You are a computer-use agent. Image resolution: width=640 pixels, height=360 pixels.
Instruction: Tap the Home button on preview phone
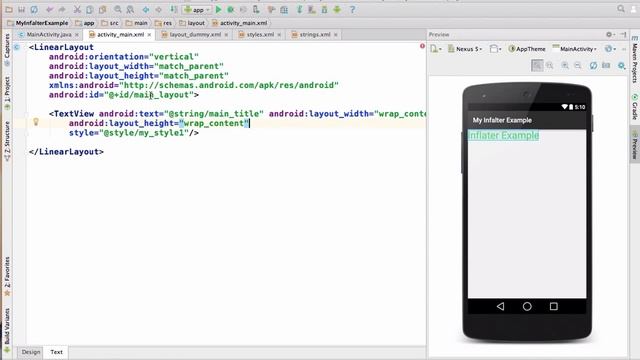pyautogui.click(x=527, y=306)
